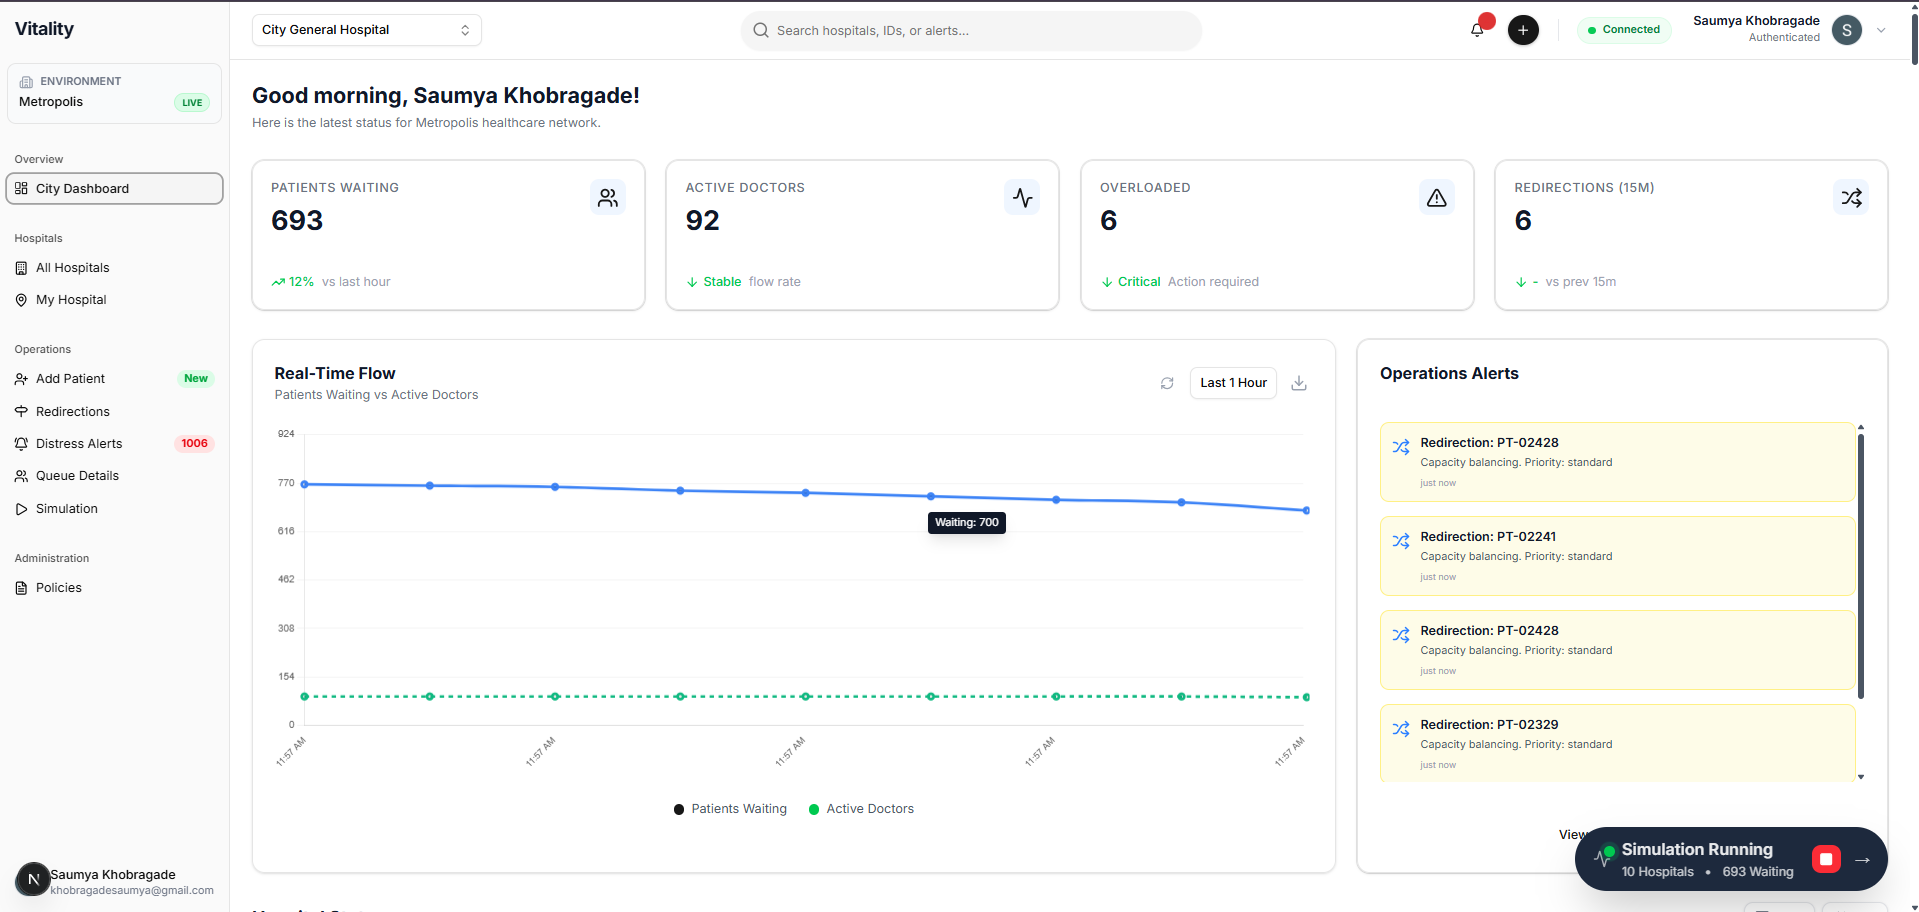1919x912 pixels.
Task: Open simulation details arrow
Action: [x=1862, y=859]
